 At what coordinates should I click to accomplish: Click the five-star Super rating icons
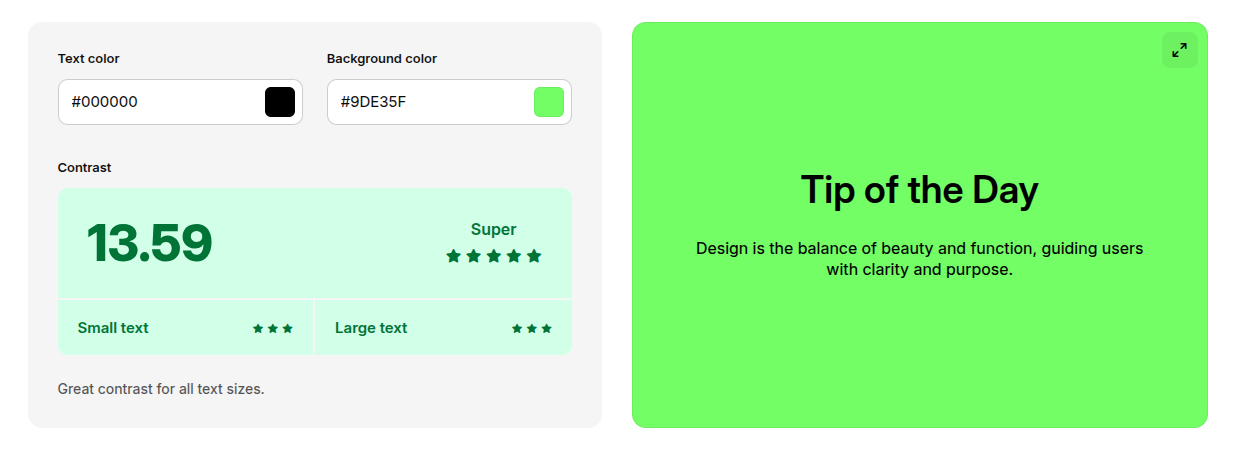493,256
